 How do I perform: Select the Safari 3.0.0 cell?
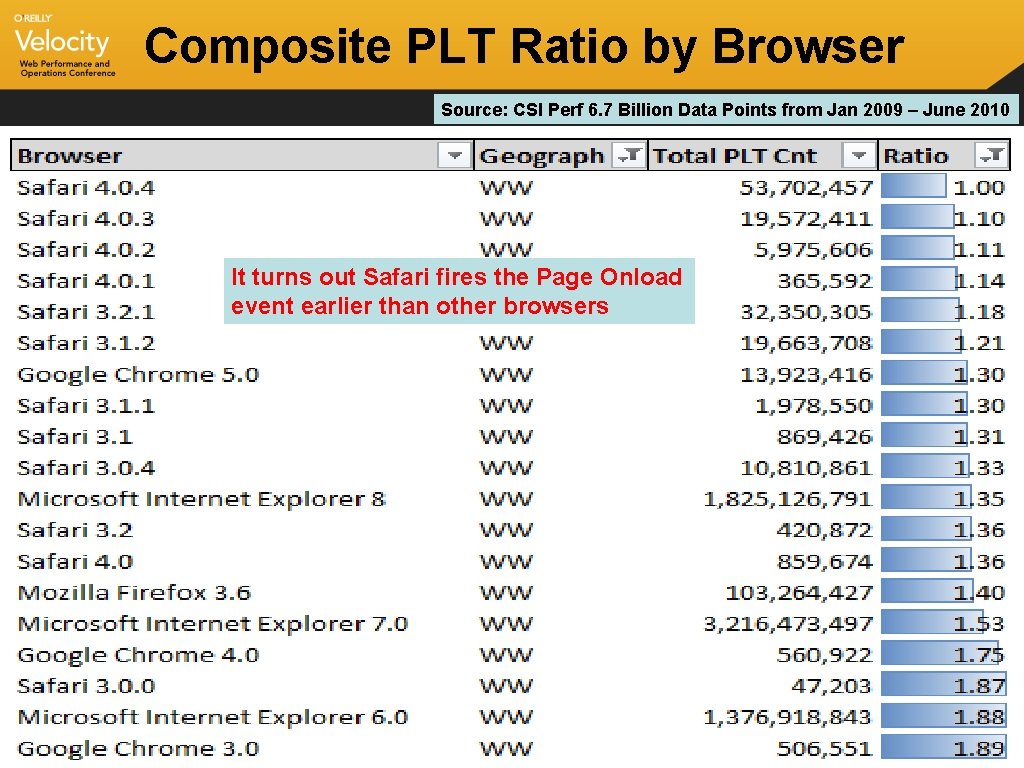[86, 686]
